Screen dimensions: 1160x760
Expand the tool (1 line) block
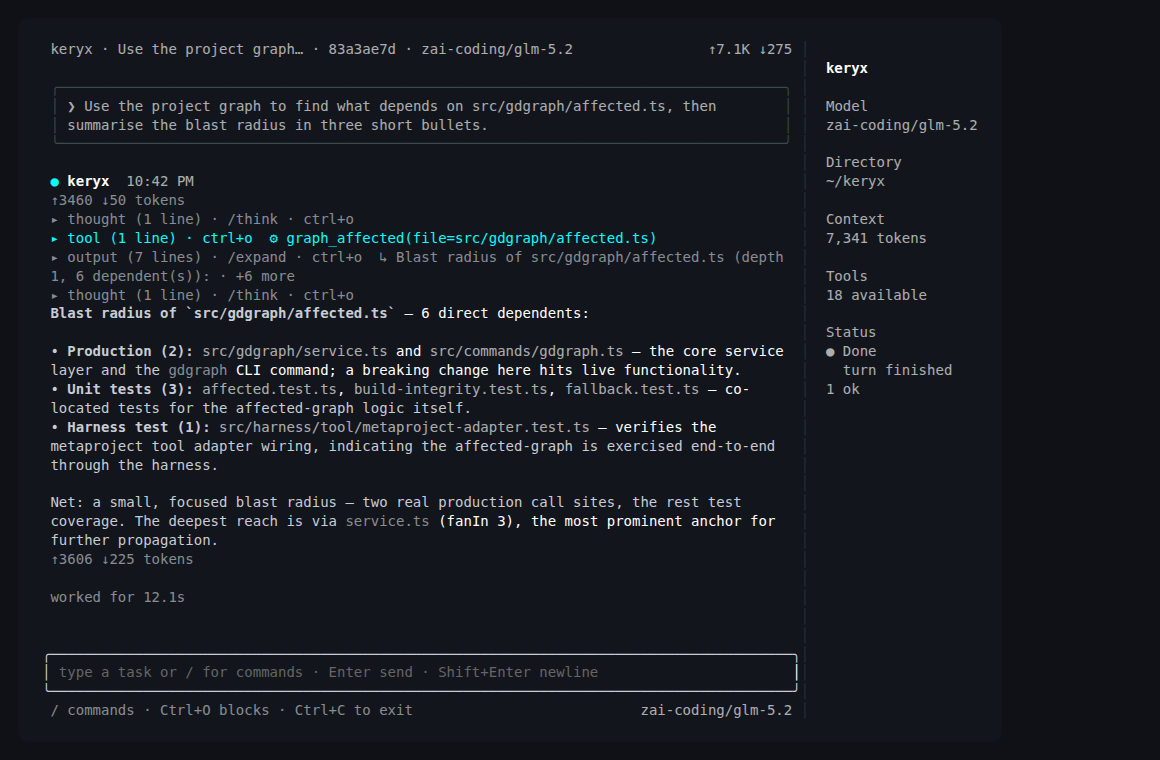click(55, 238)
